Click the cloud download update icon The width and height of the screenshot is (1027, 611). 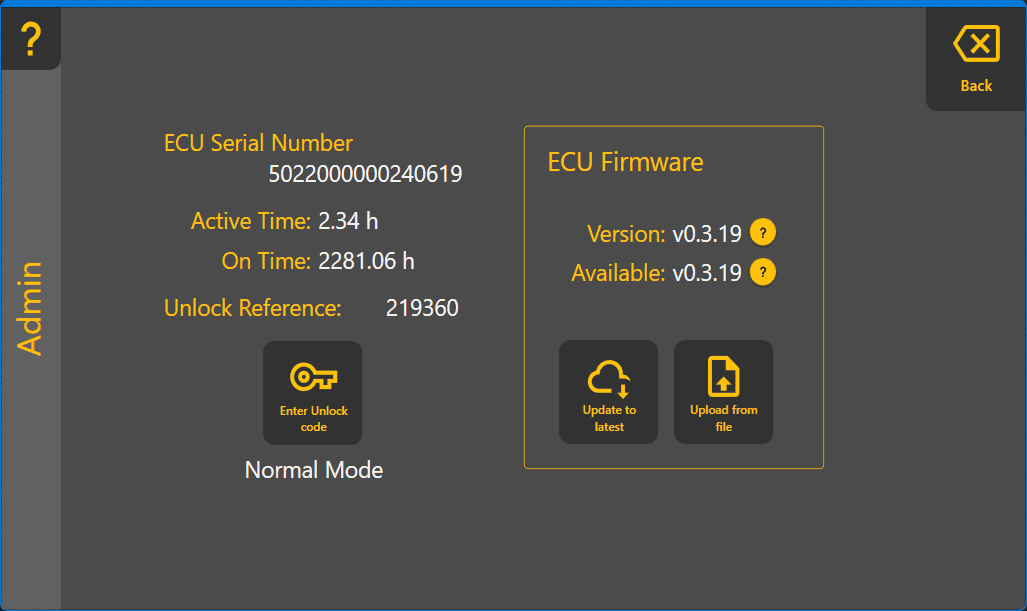pos(608,379)
